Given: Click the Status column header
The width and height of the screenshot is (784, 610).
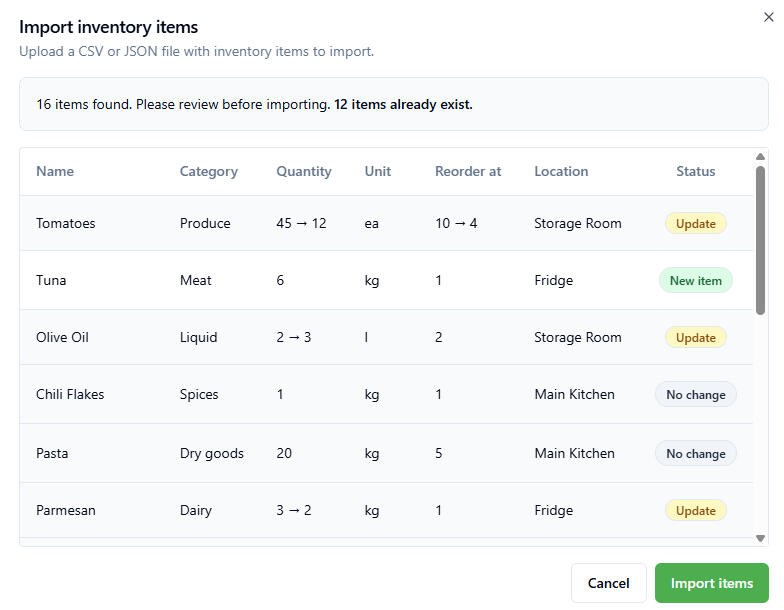Looking at the screenshot, I should coord(695,171).
